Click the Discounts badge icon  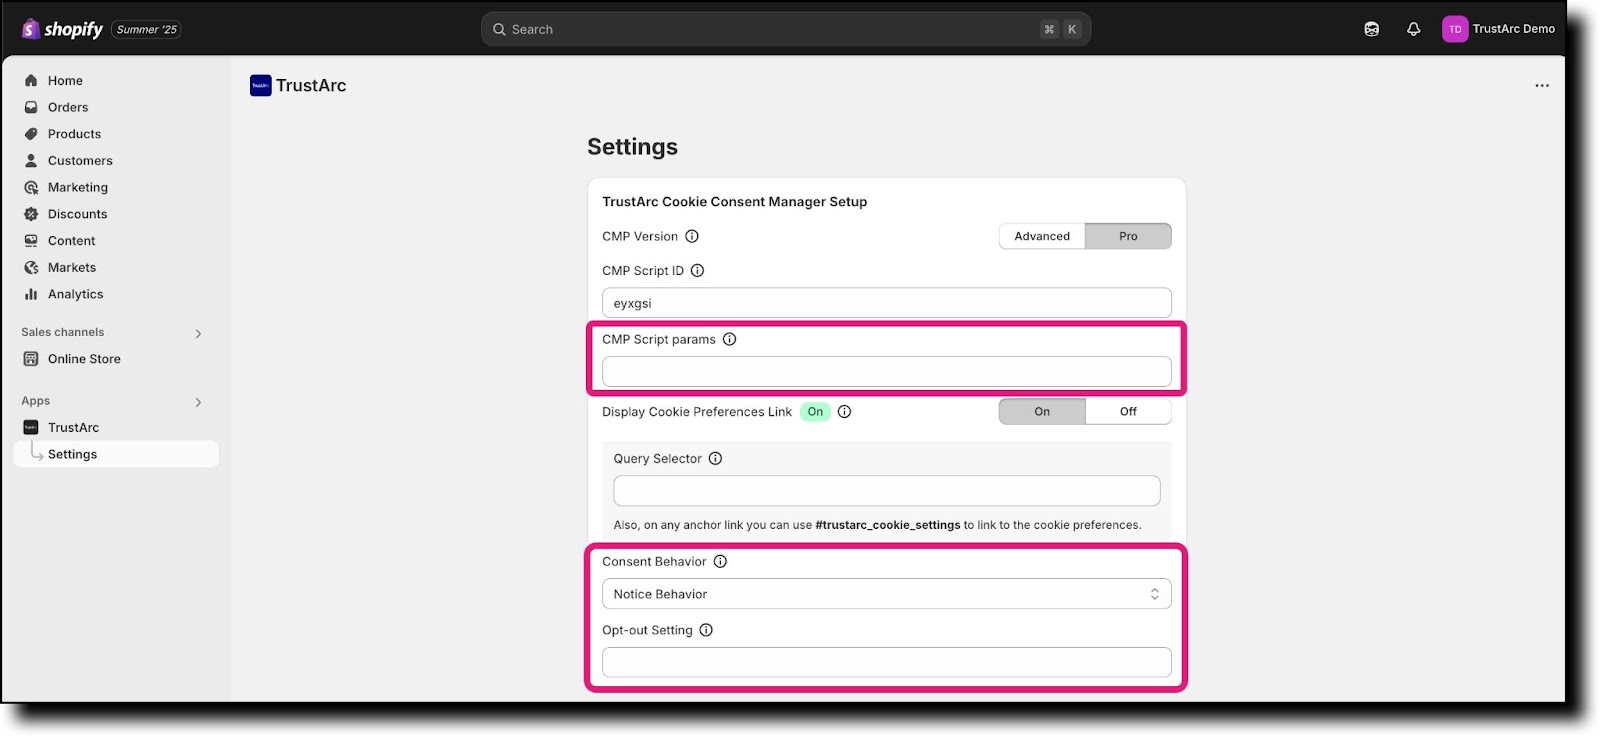[x=31, y=214]
